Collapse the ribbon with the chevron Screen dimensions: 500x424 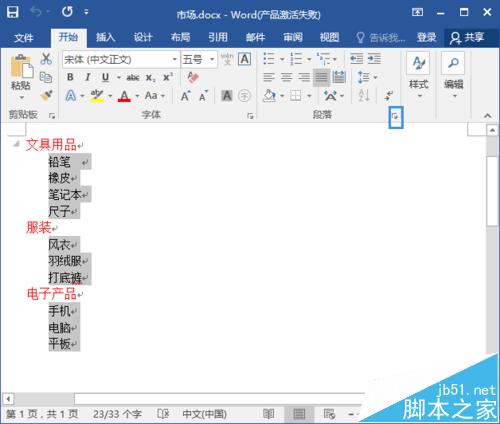487,116
